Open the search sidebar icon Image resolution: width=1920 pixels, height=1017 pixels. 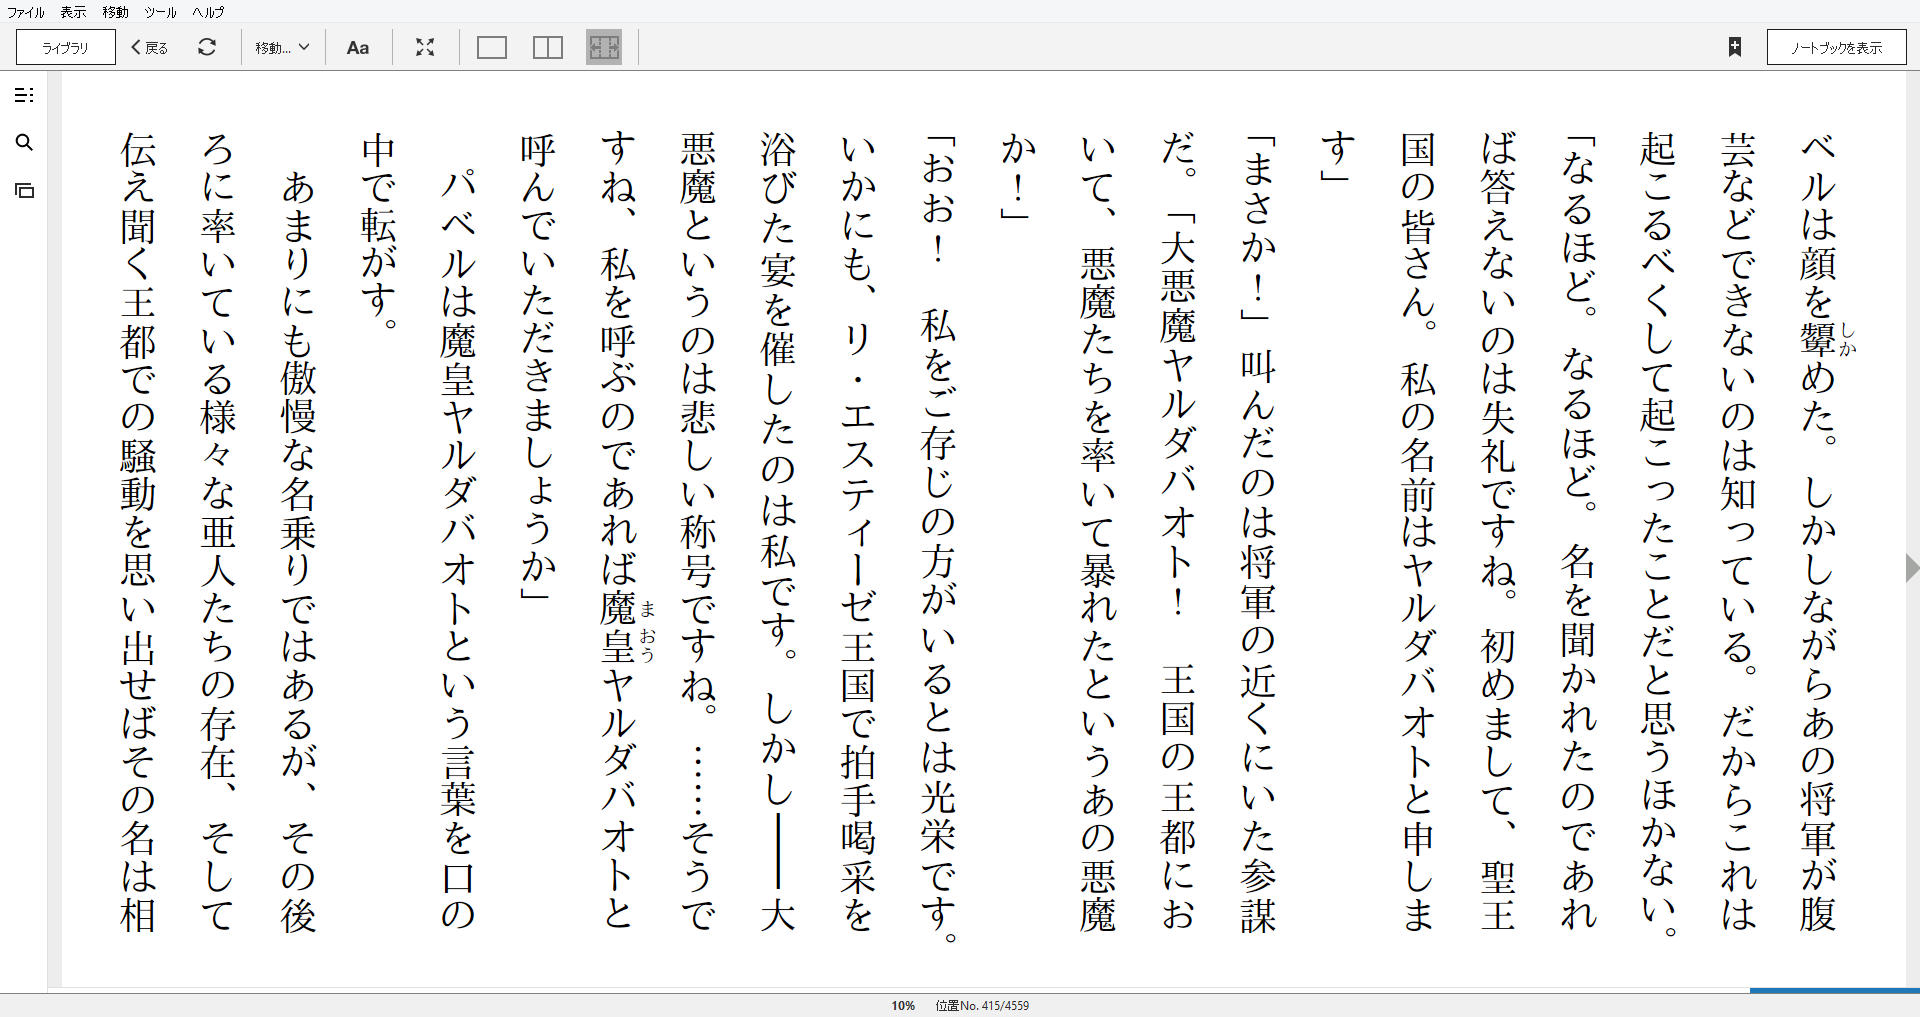(25, 143)
